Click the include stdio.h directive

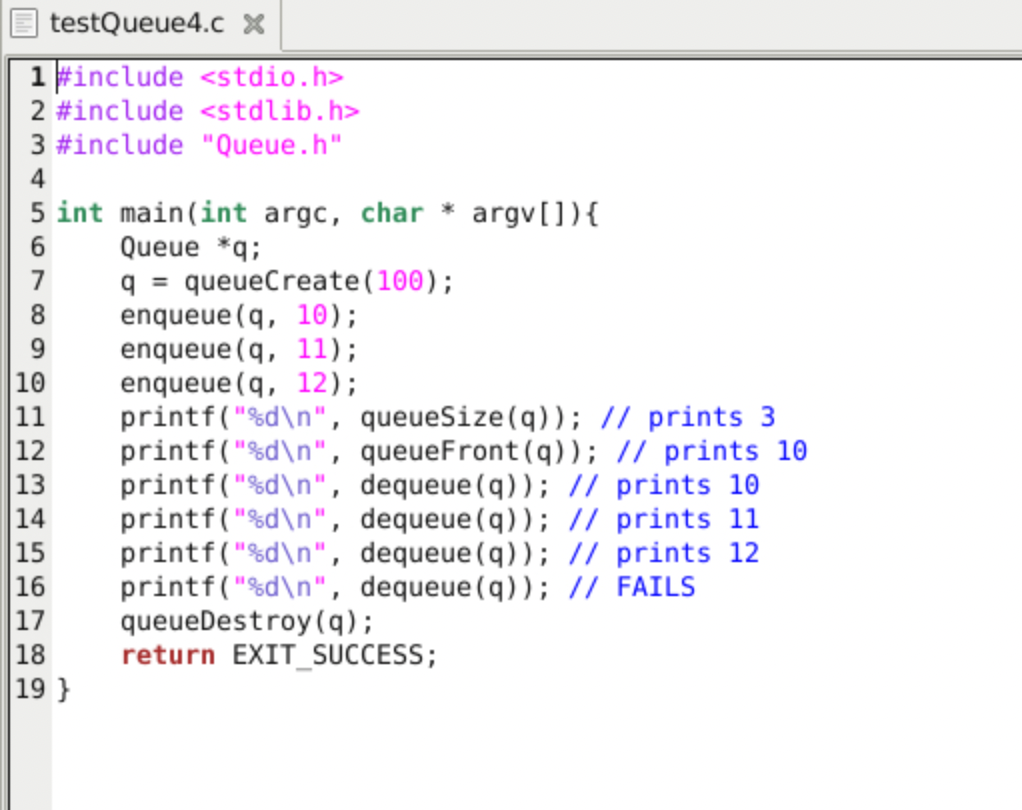[x=200, y=77]
